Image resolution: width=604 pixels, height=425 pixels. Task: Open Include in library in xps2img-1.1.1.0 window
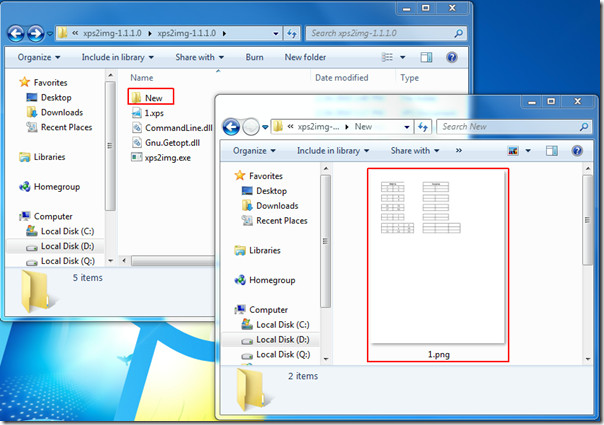pyautogui.click(x=117, y=57)
